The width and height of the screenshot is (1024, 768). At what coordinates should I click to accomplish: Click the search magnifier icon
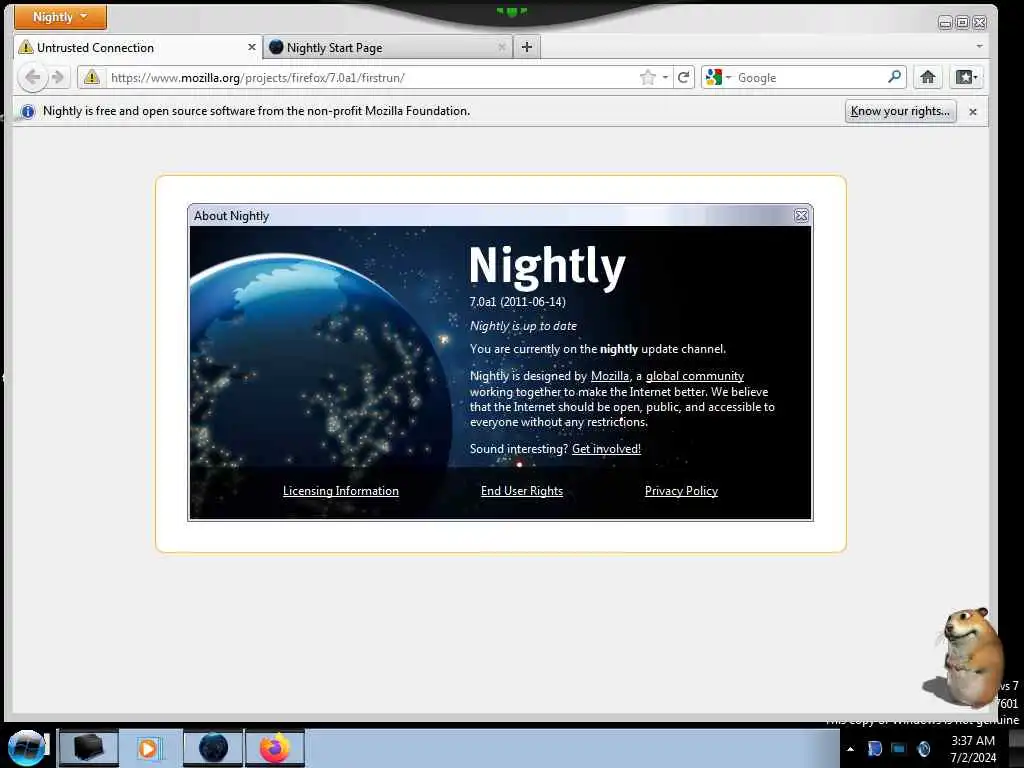895,77
